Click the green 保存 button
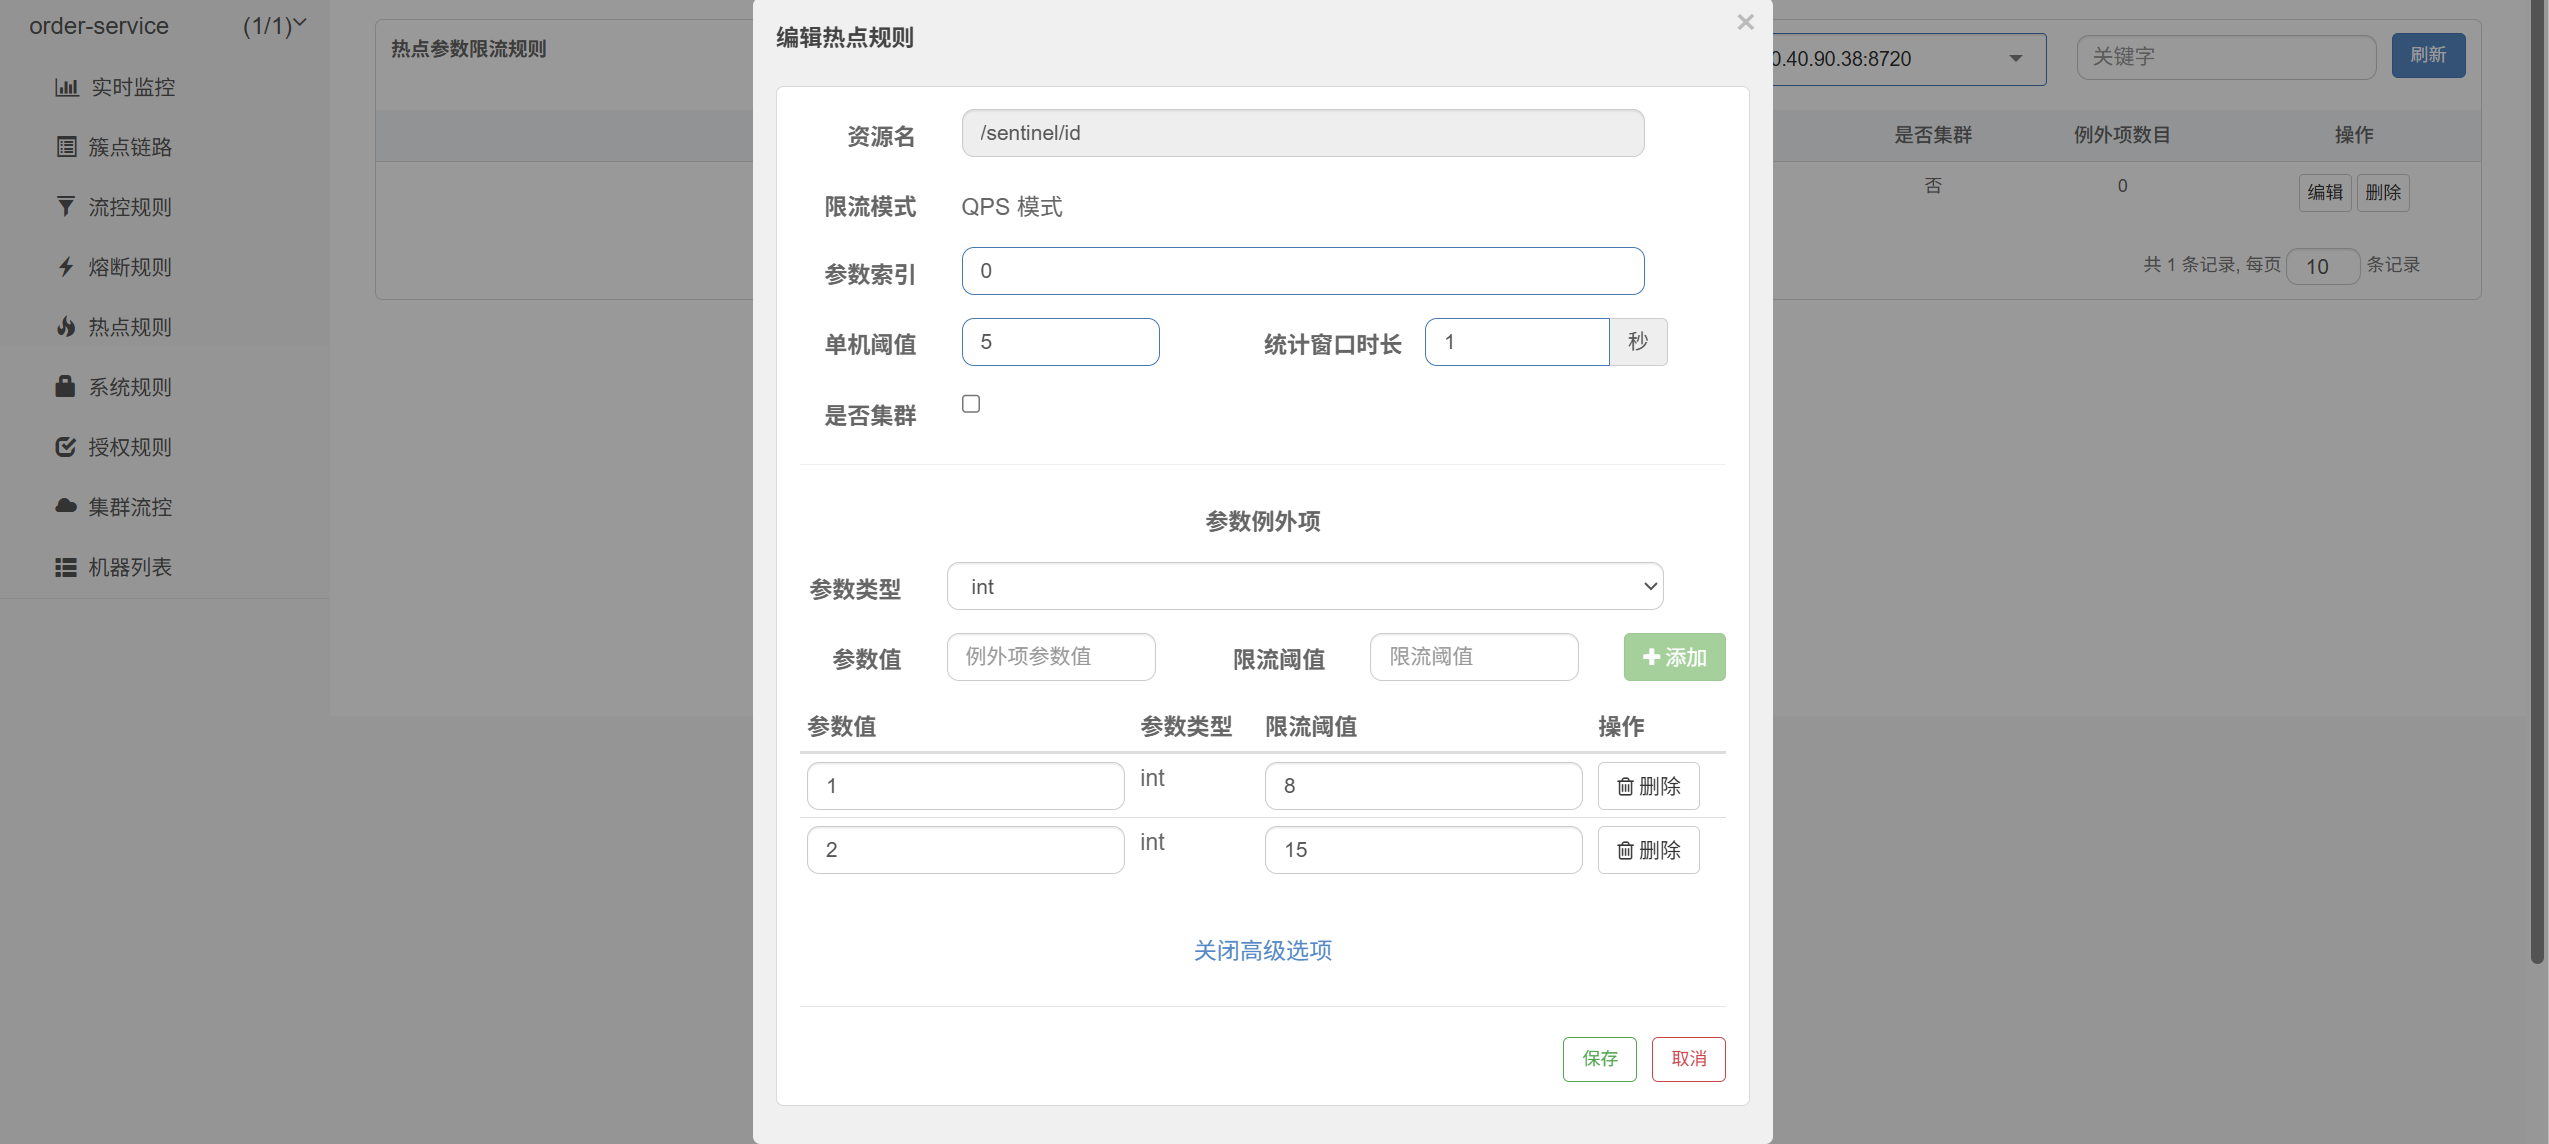The image size is (2549, 1144). (x=1599, y=1059)
